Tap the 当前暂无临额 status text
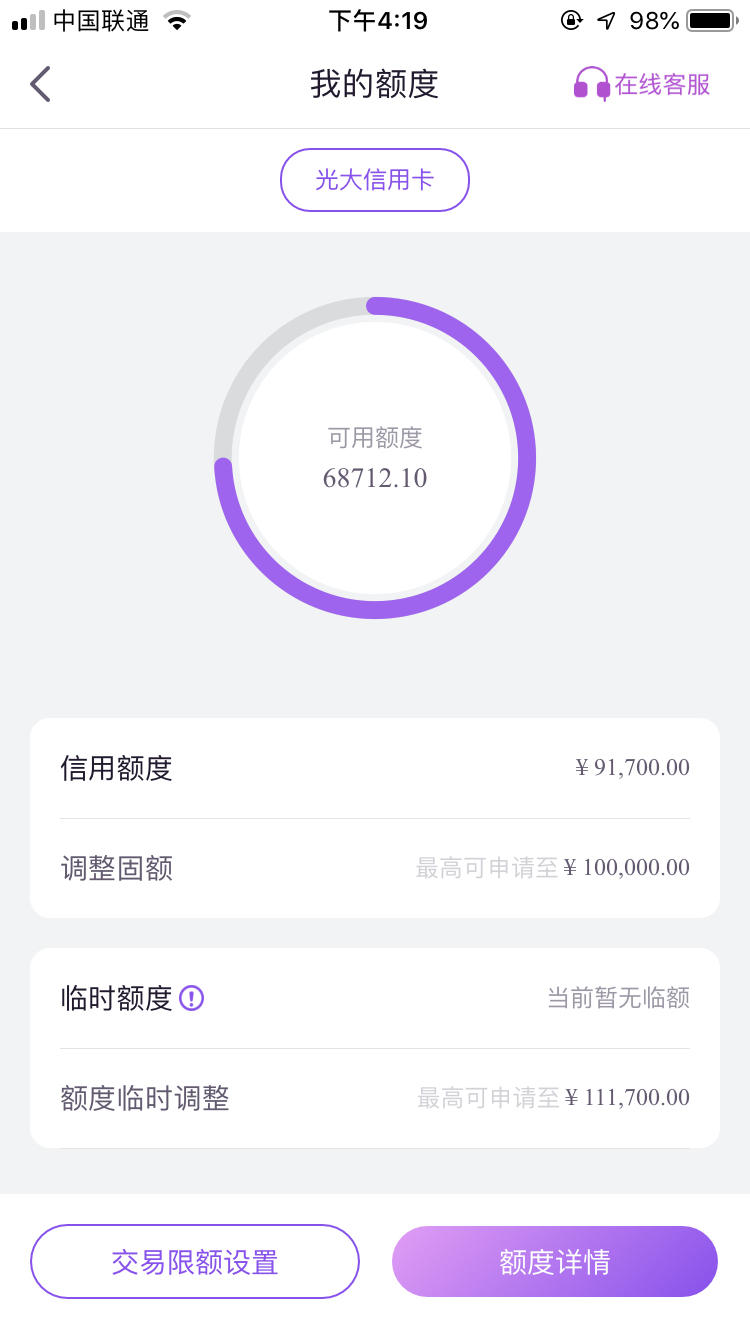750x1334 pixels. coord(618,998)
